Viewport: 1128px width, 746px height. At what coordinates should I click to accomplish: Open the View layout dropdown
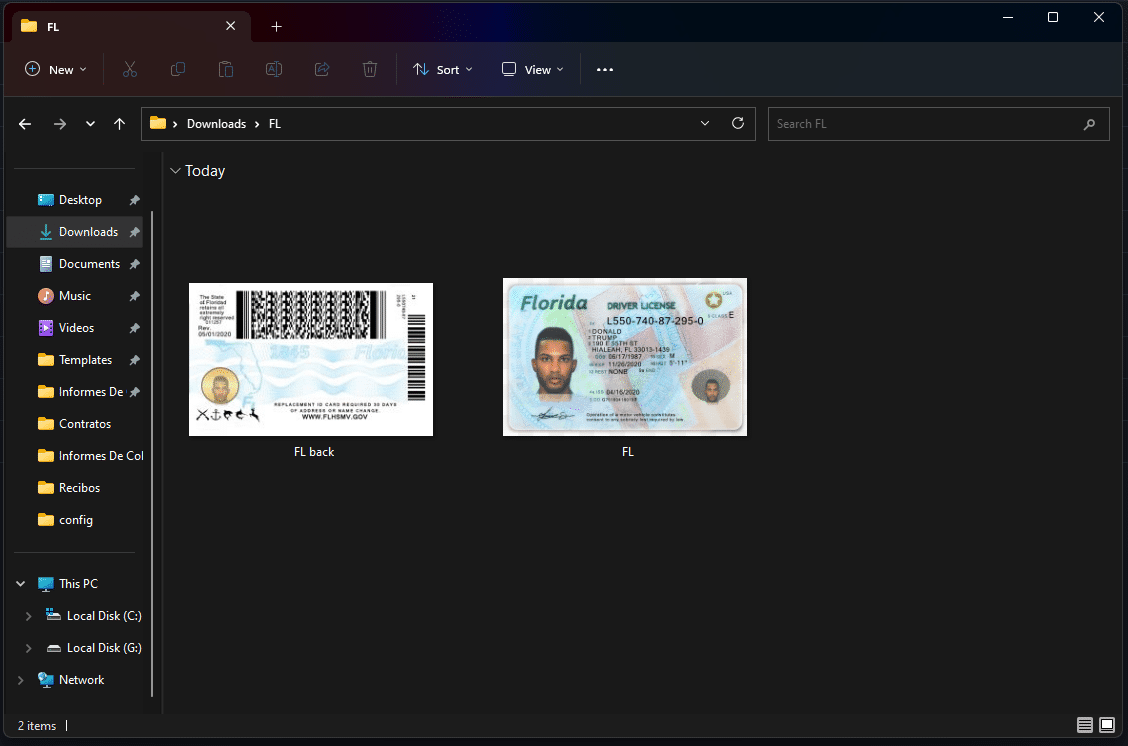pos(533,69)
